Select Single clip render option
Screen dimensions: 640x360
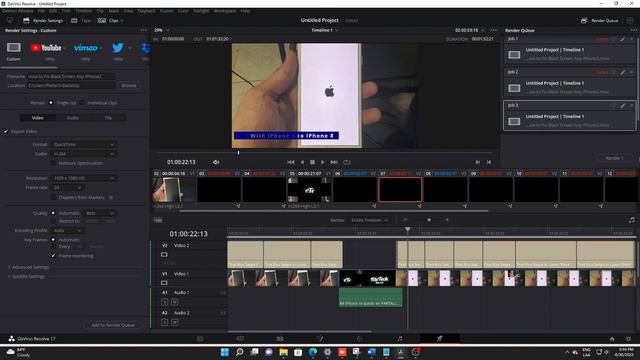[51, 103]
